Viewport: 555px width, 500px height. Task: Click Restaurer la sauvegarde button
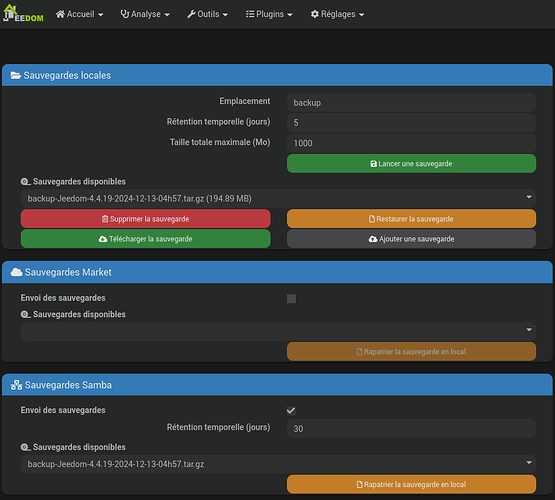coord(411,219)
